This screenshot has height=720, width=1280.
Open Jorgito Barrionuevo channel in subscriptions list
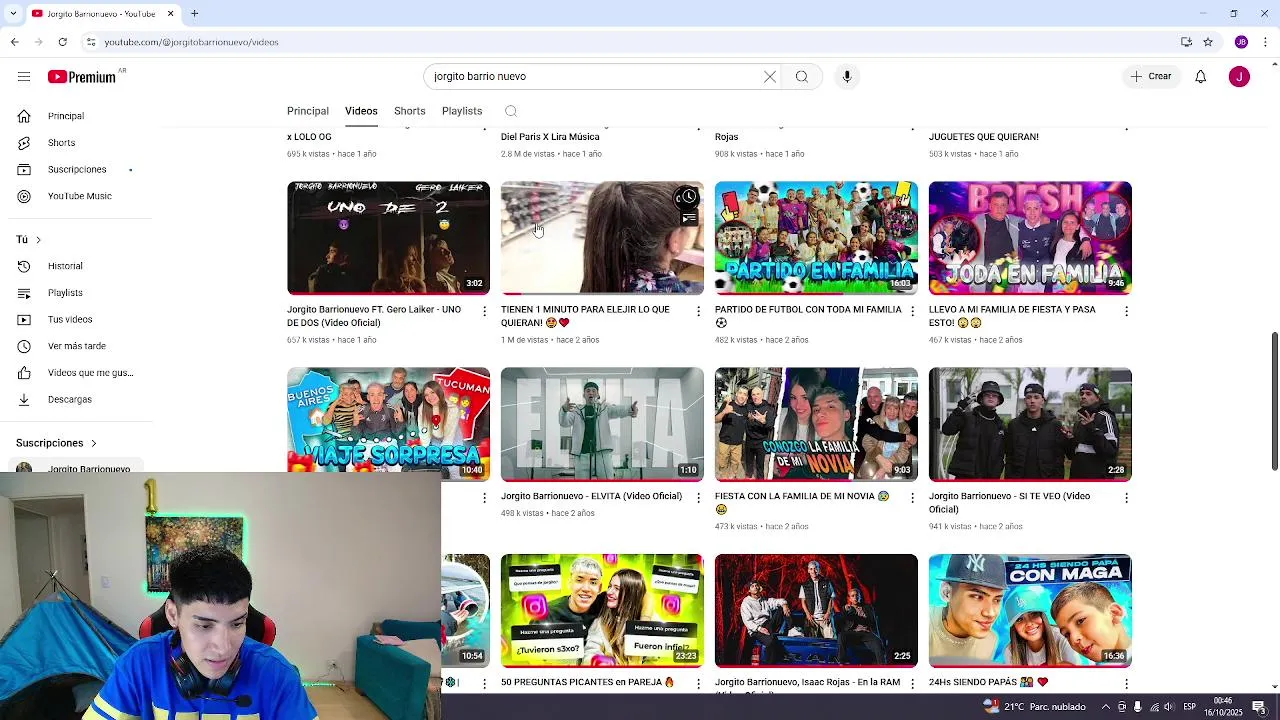[75, 468]
